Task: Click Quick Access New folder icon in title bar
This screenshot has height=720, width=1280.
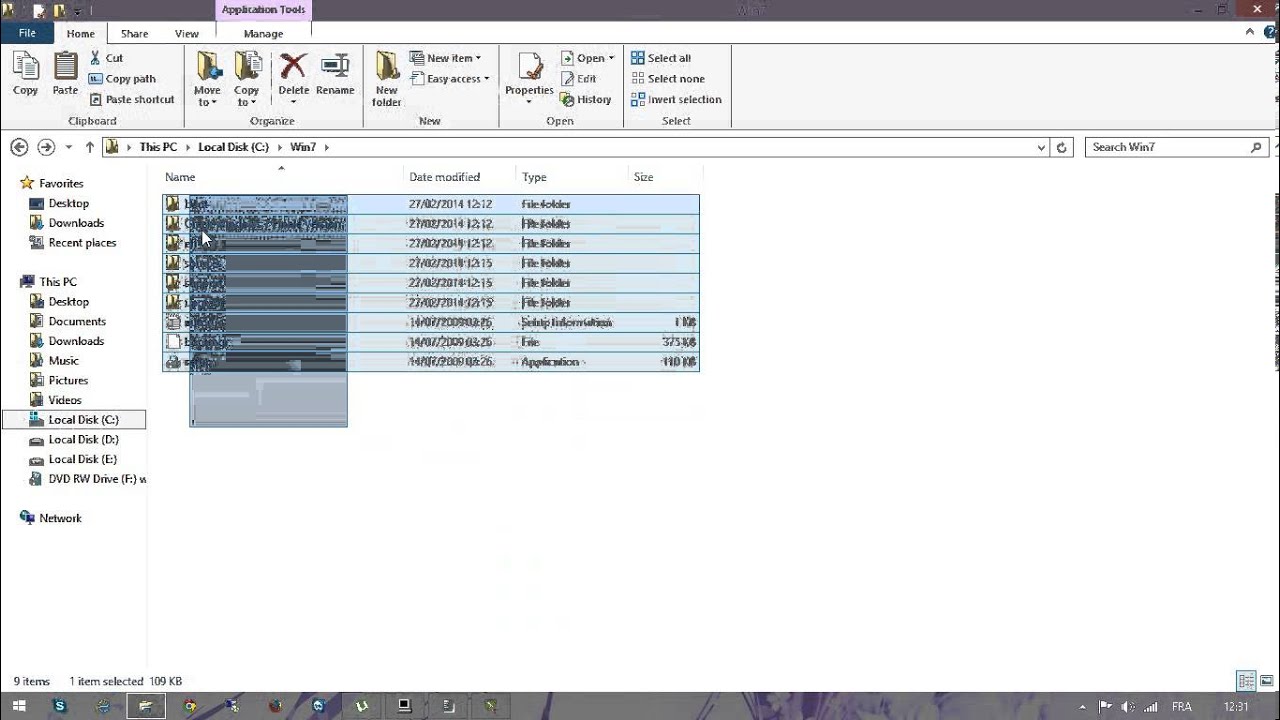Action: [59, 10]
